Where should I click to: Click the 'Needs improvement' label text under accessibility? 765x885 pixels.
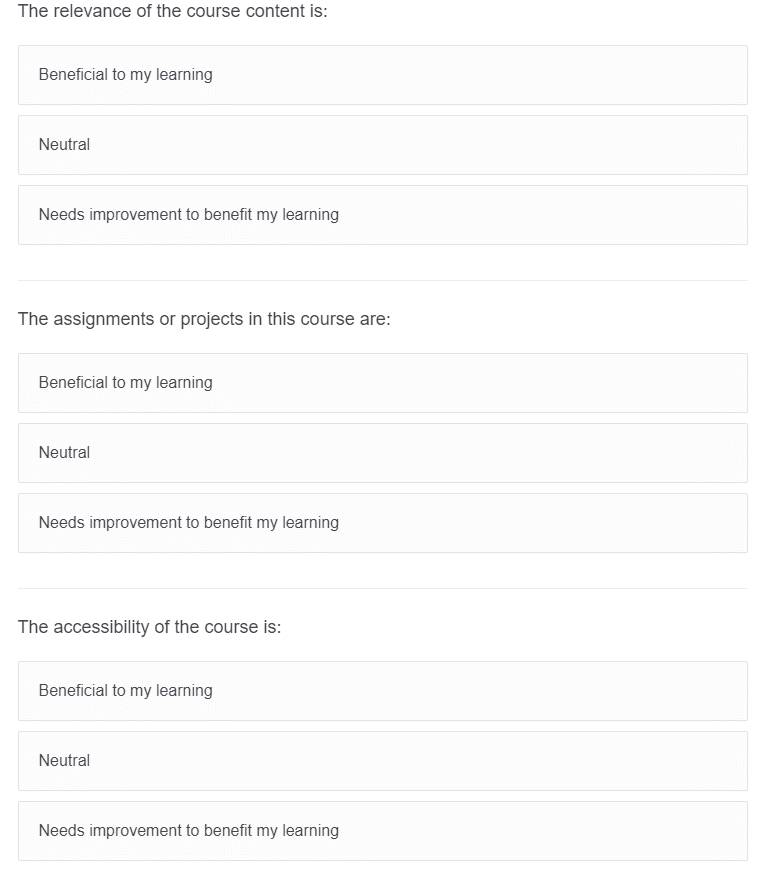(189, 831)
